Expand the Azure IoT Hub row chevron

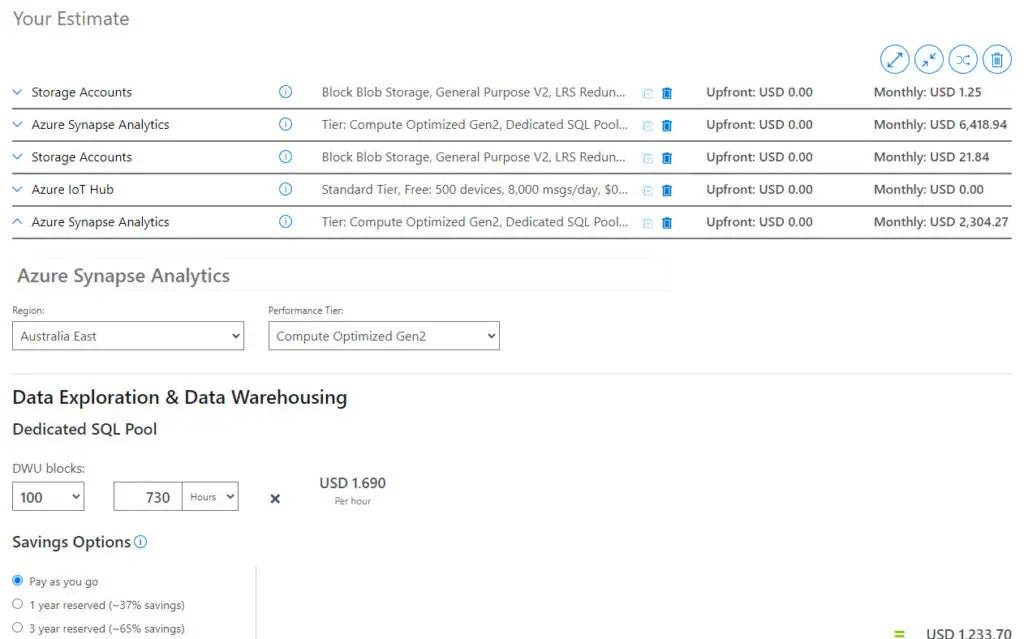[18, 189]
